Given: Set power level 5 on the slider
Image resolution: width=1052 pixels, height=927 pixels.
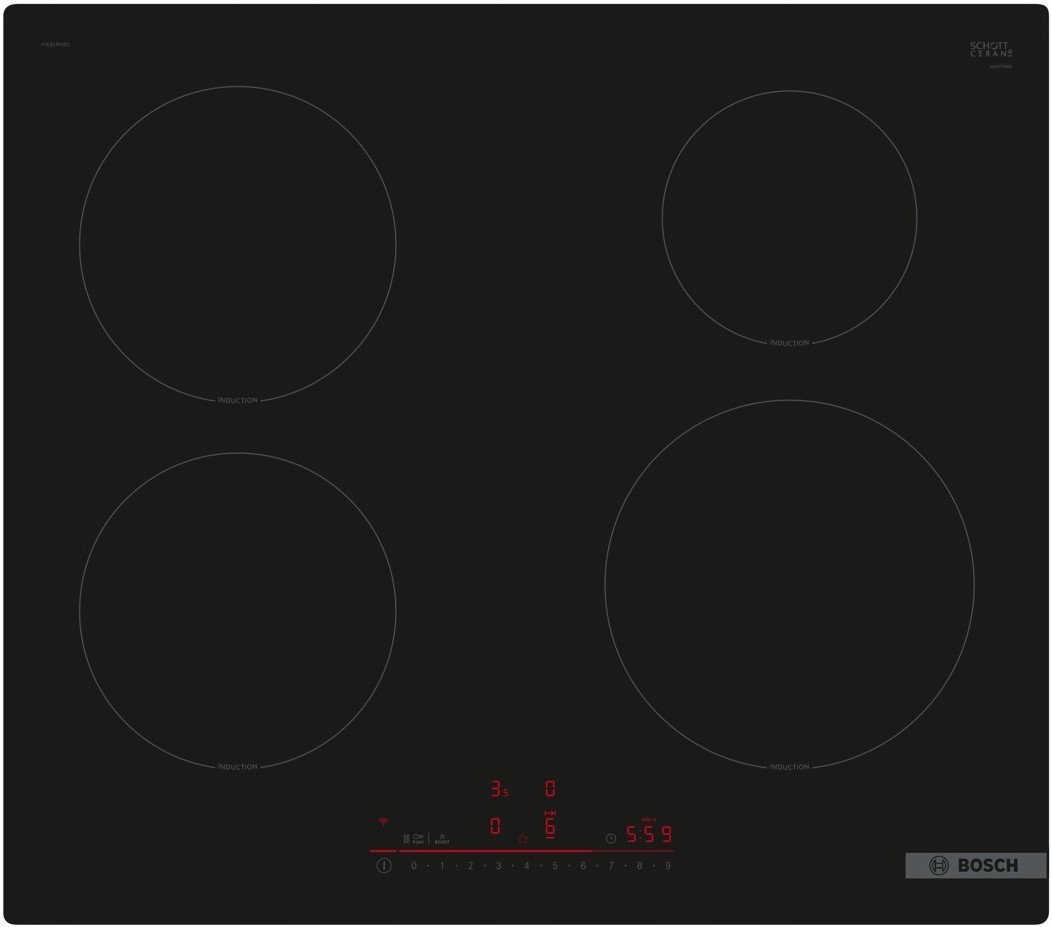Looking at the screenshot, I should click(x=554, y=865).
